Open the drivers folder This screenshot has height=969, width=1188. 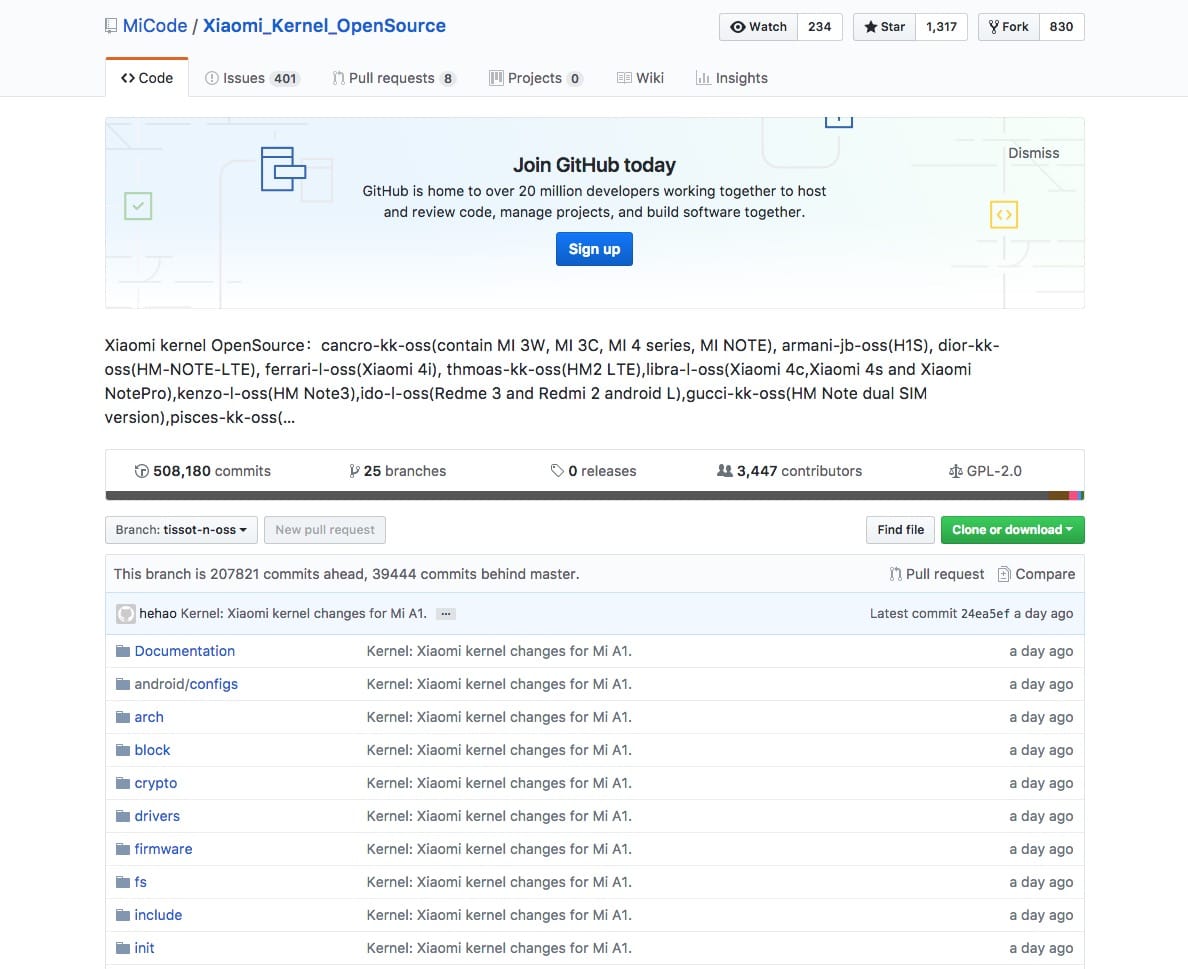point(157,816)
